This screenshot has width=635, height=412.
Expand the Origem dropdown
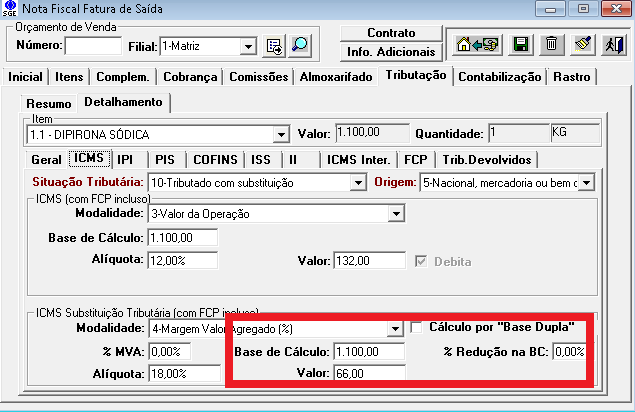[587, 183]
